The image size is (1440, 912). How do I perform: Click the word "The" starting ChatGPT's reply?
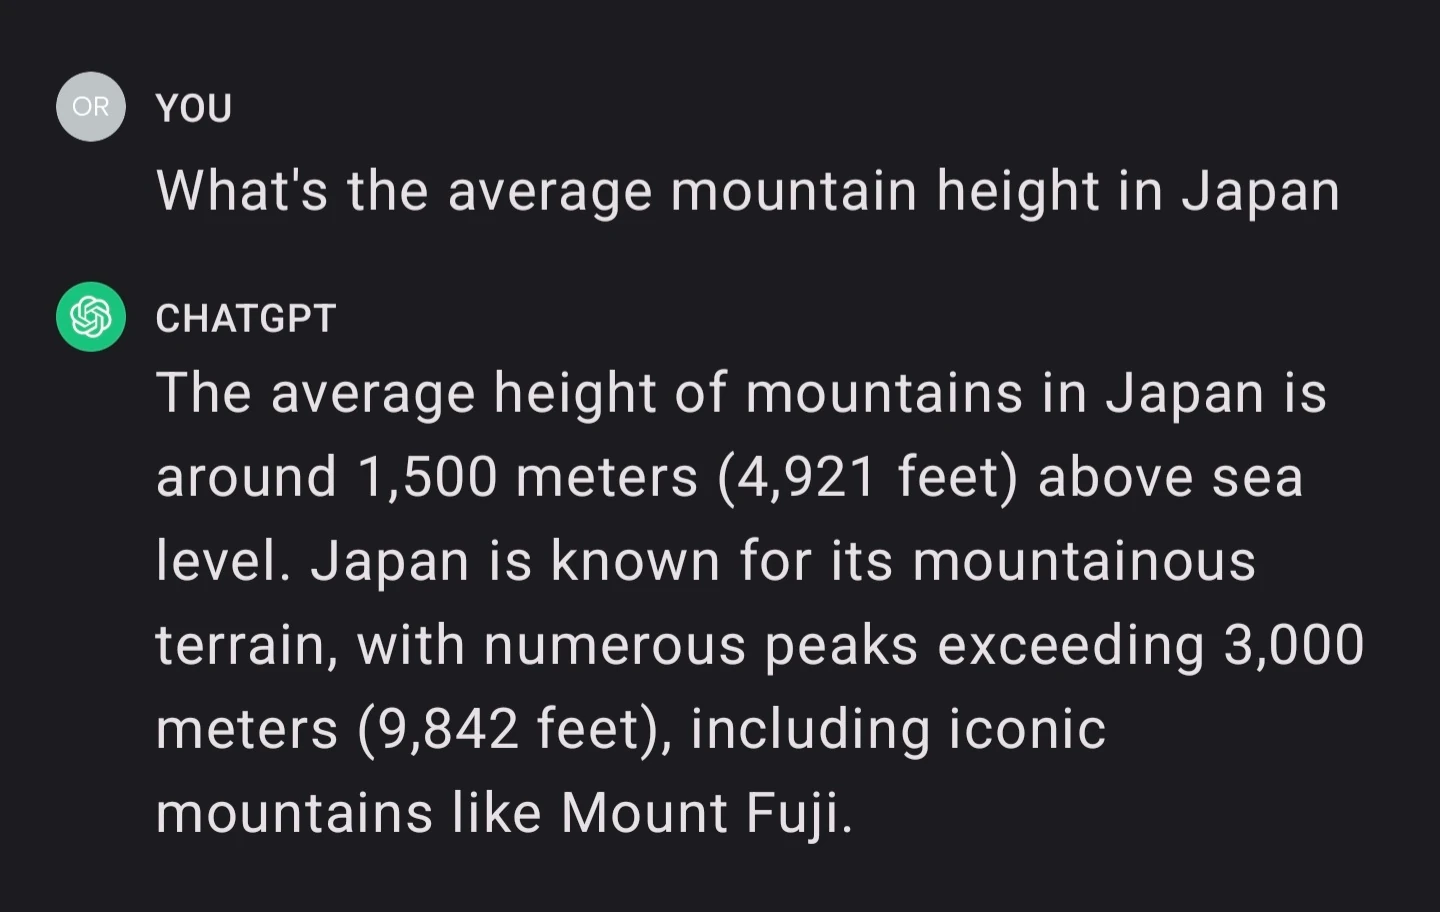pyautogui.click(x=203, y=392)
